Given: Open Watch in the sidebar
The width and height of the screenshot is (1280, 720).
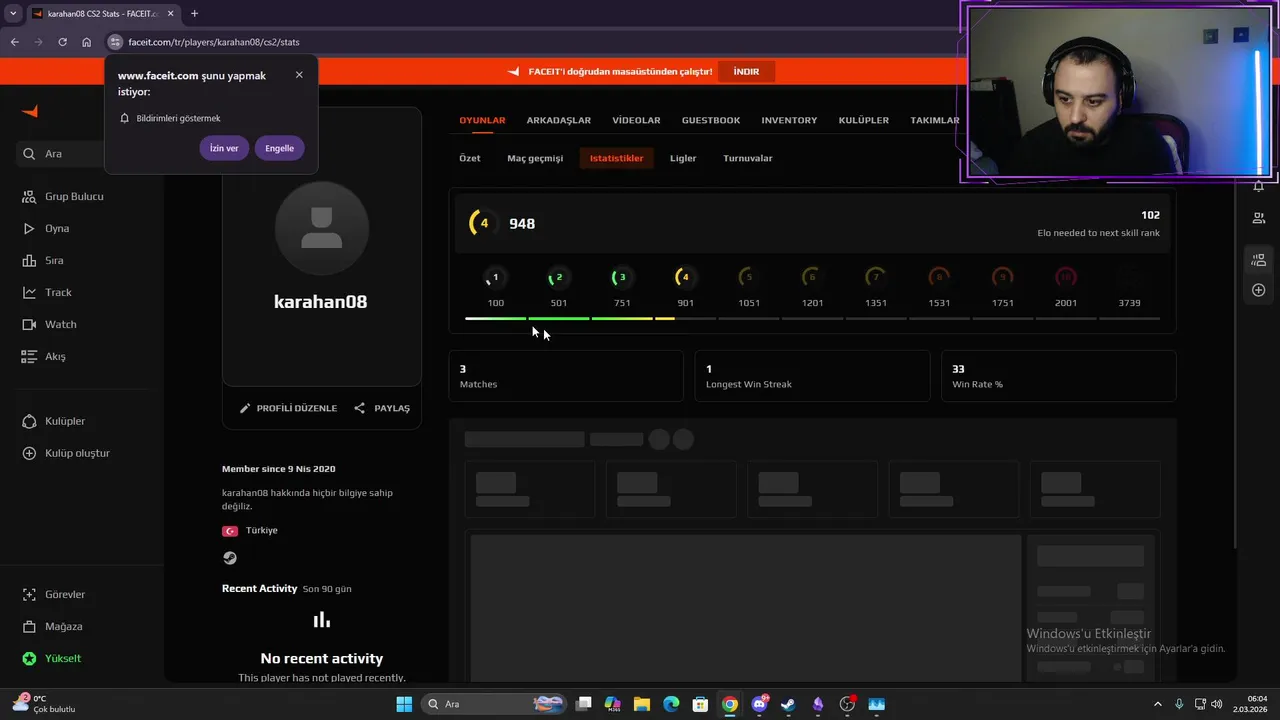Looking at the screenshot, I should (49, 325).
